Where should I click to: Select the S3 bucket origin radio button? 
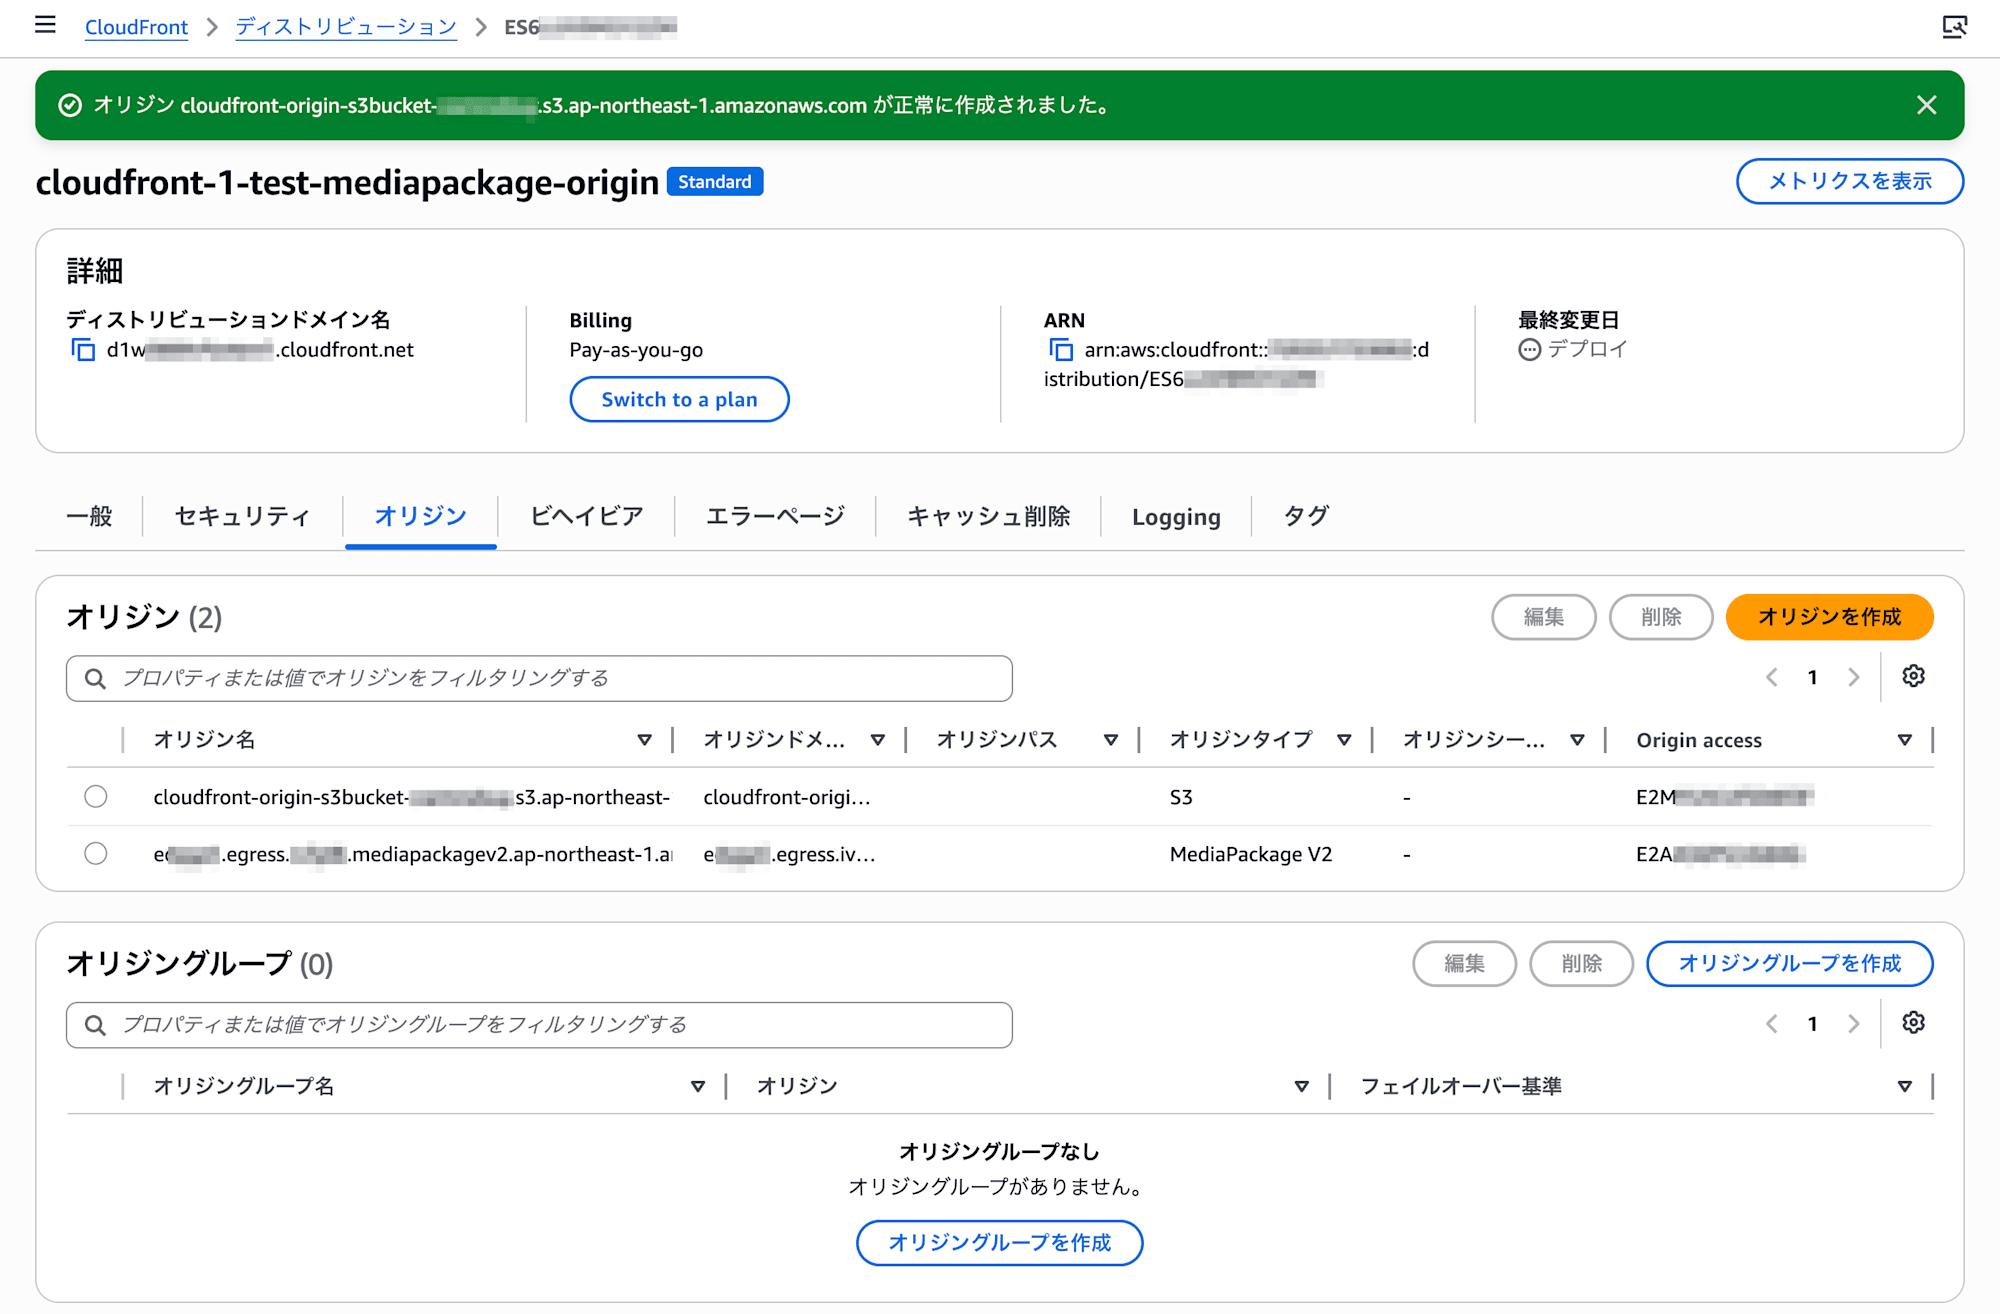pos(96,797)
